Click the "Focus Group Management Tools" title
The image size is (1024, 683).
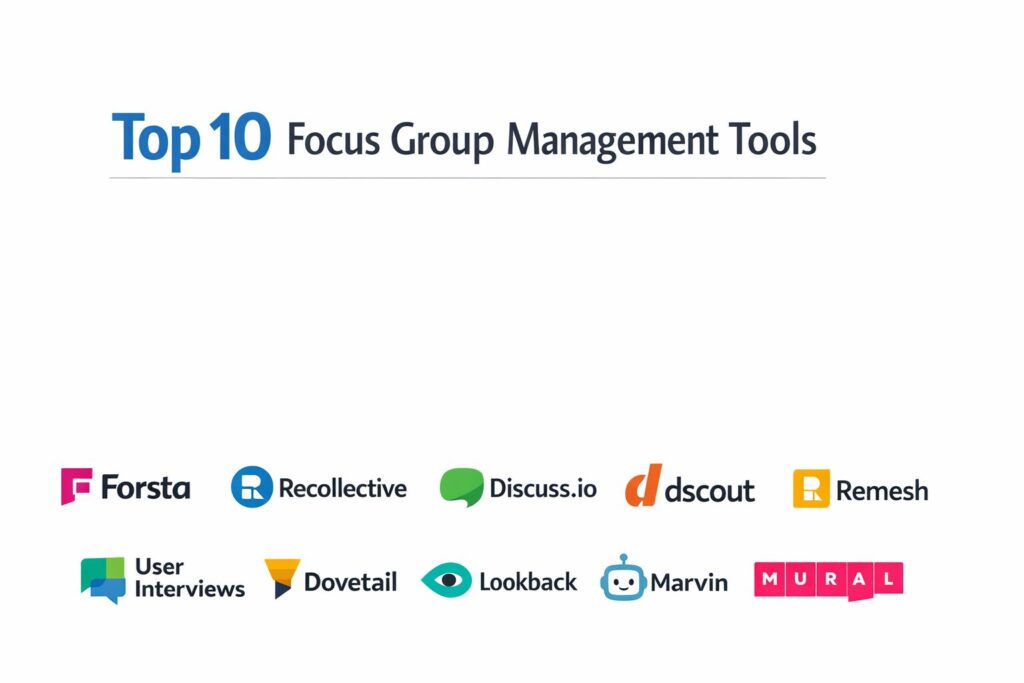point(551,140)
